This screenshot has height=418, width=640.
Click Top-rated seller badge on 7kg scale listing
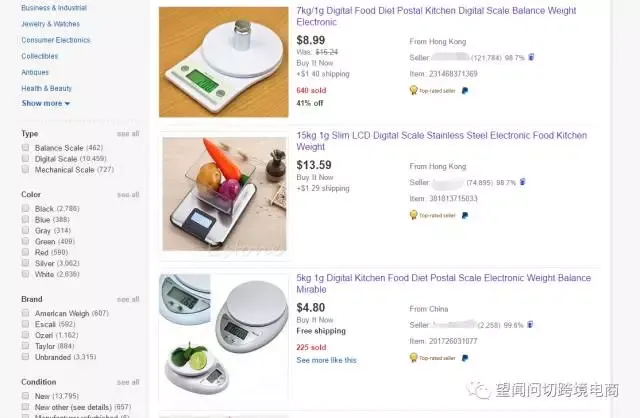point(433,90)
